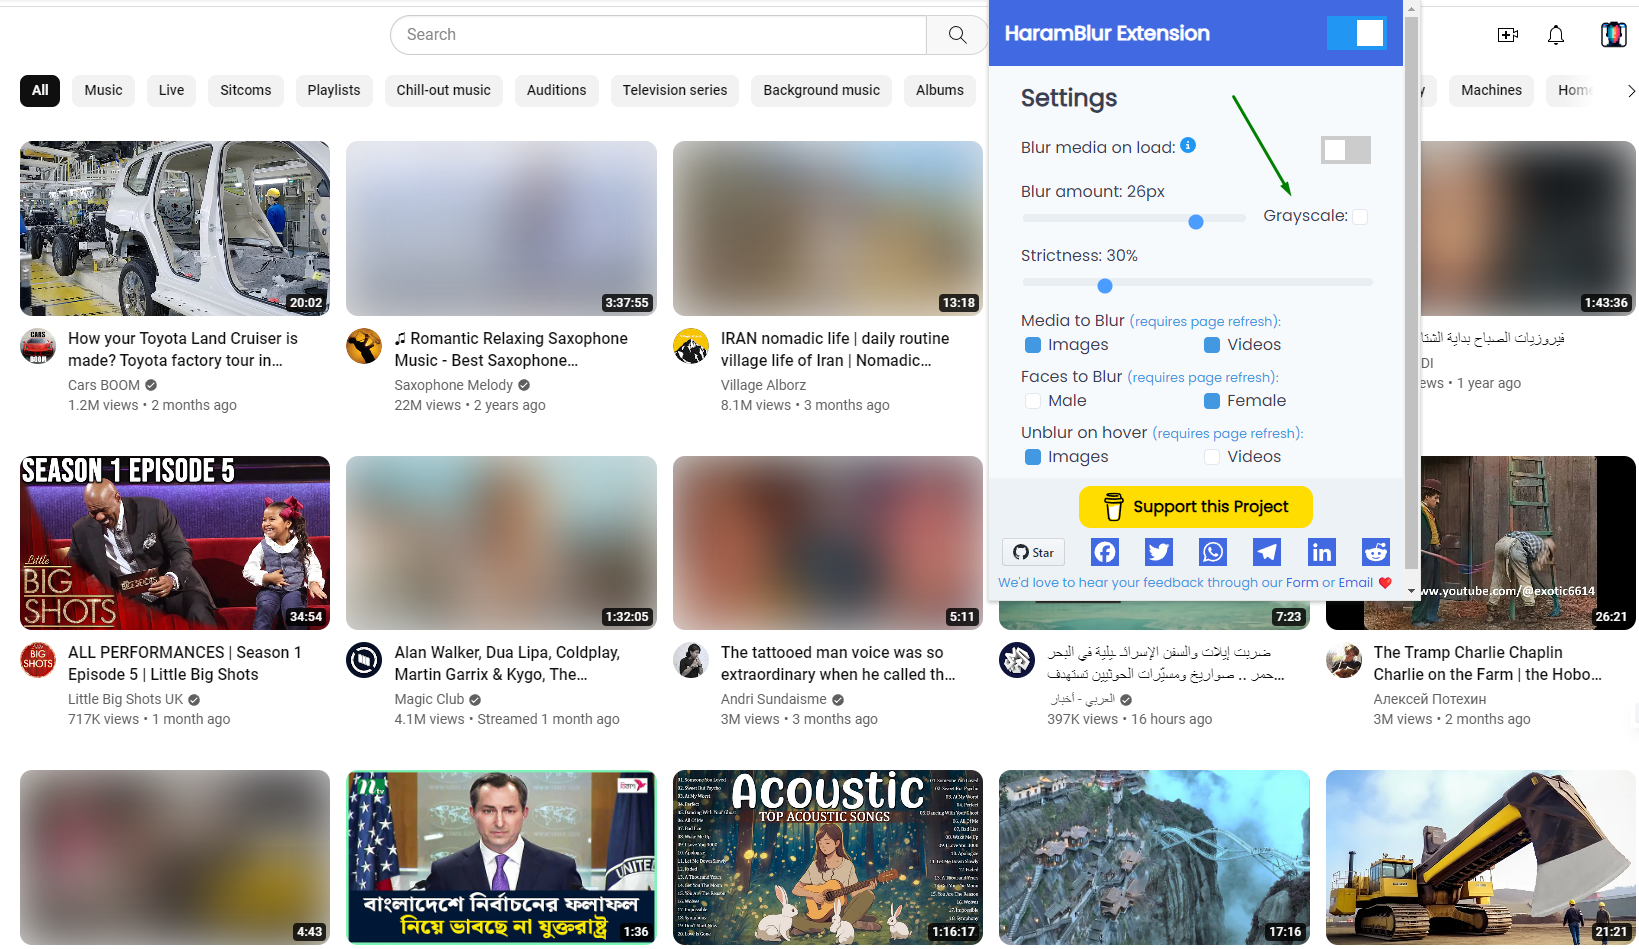Click the Strictness slider handle
The width and height of the screenshot is (1639, 949).
[1105, 286]
